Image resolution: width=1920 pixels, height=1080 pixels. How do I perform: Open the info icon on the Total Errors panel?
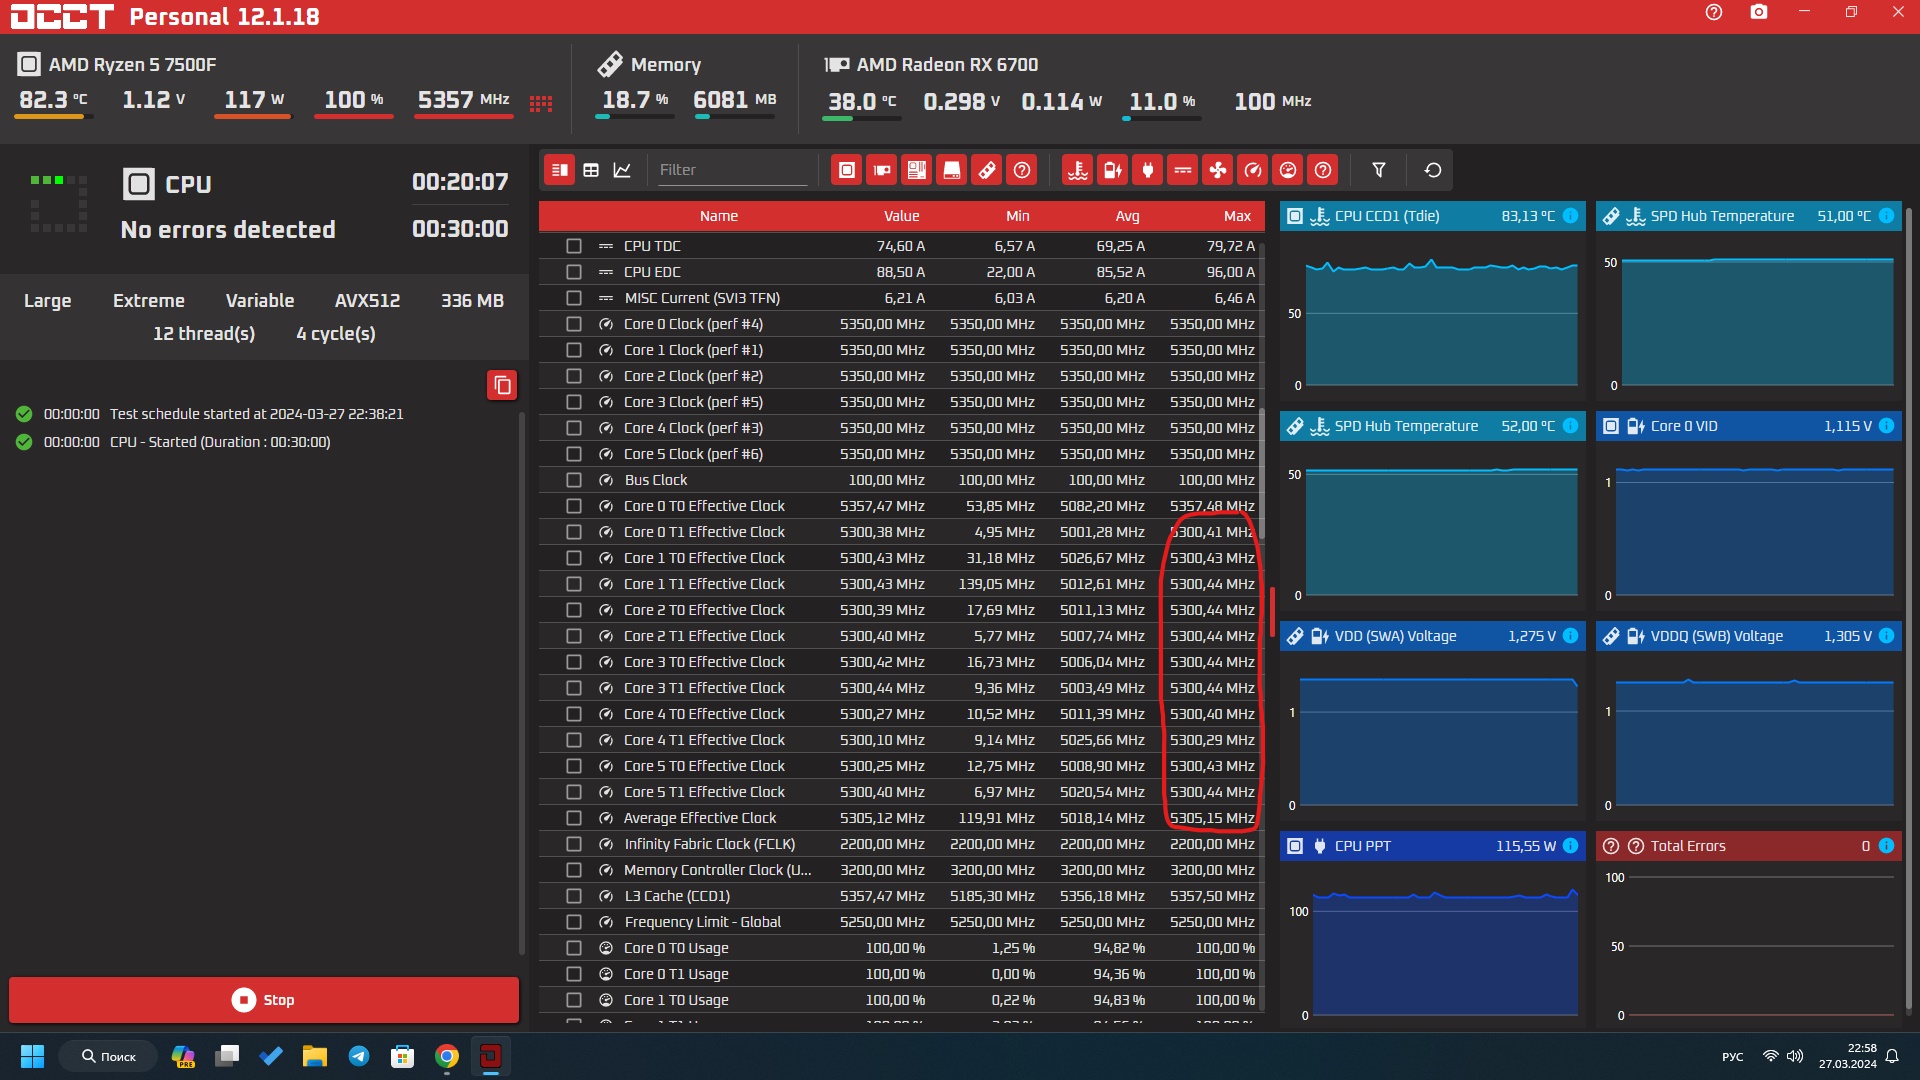[1886, 846]
